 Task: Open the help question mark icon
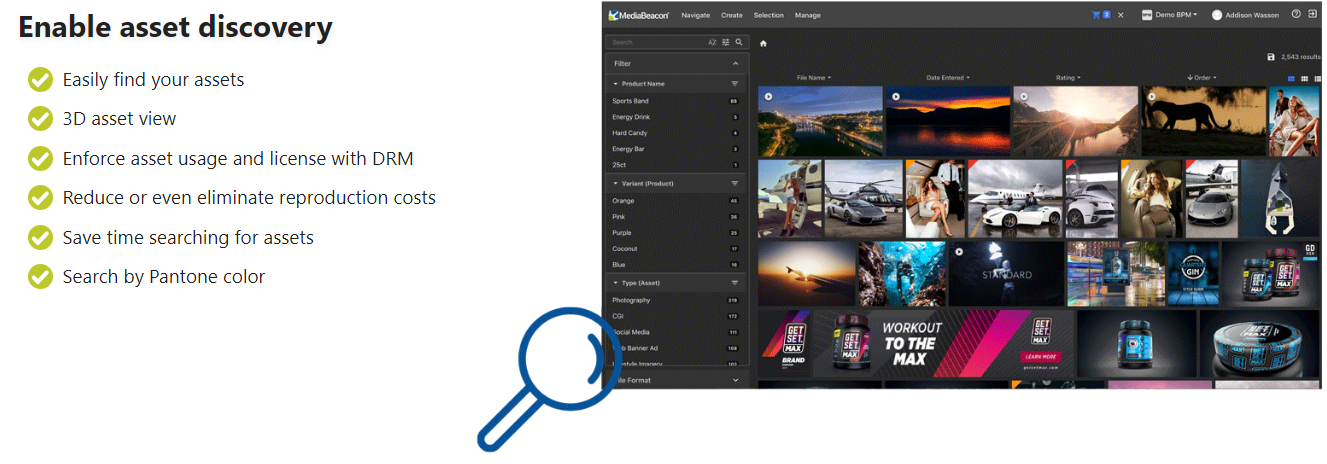click(1296, 14)
